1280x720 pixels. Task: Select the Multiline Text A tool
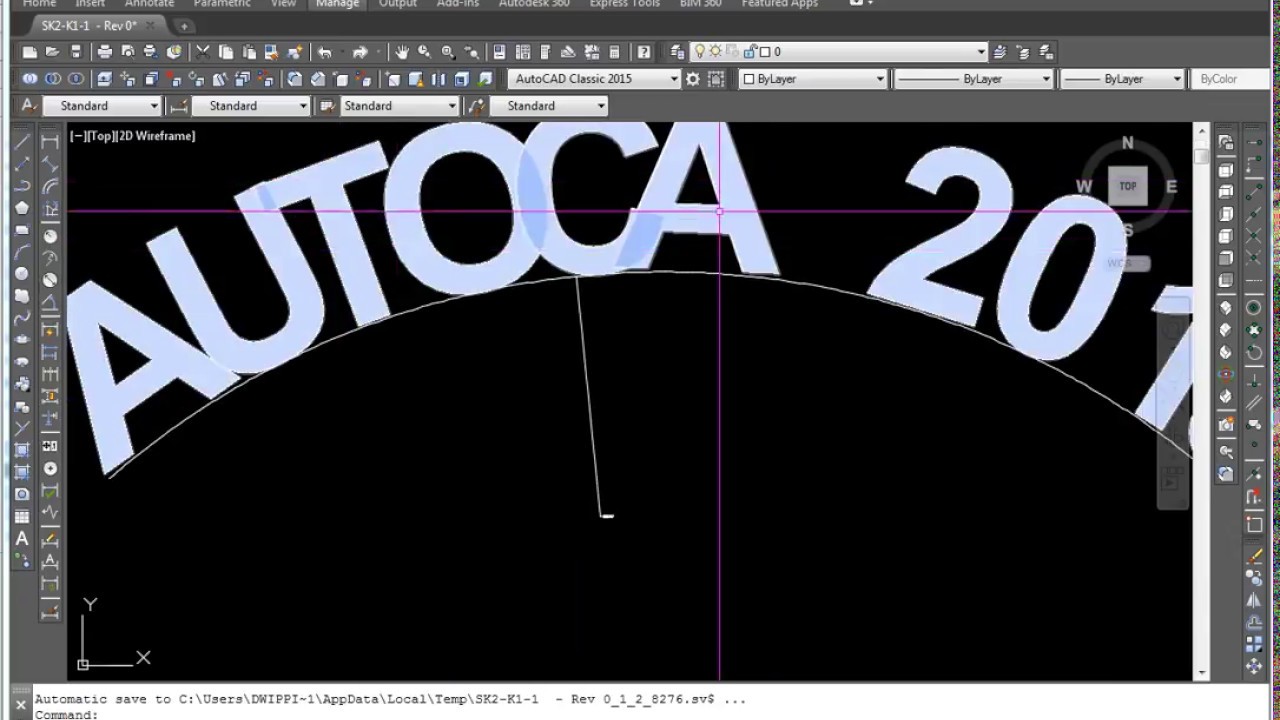coord(22,538)
